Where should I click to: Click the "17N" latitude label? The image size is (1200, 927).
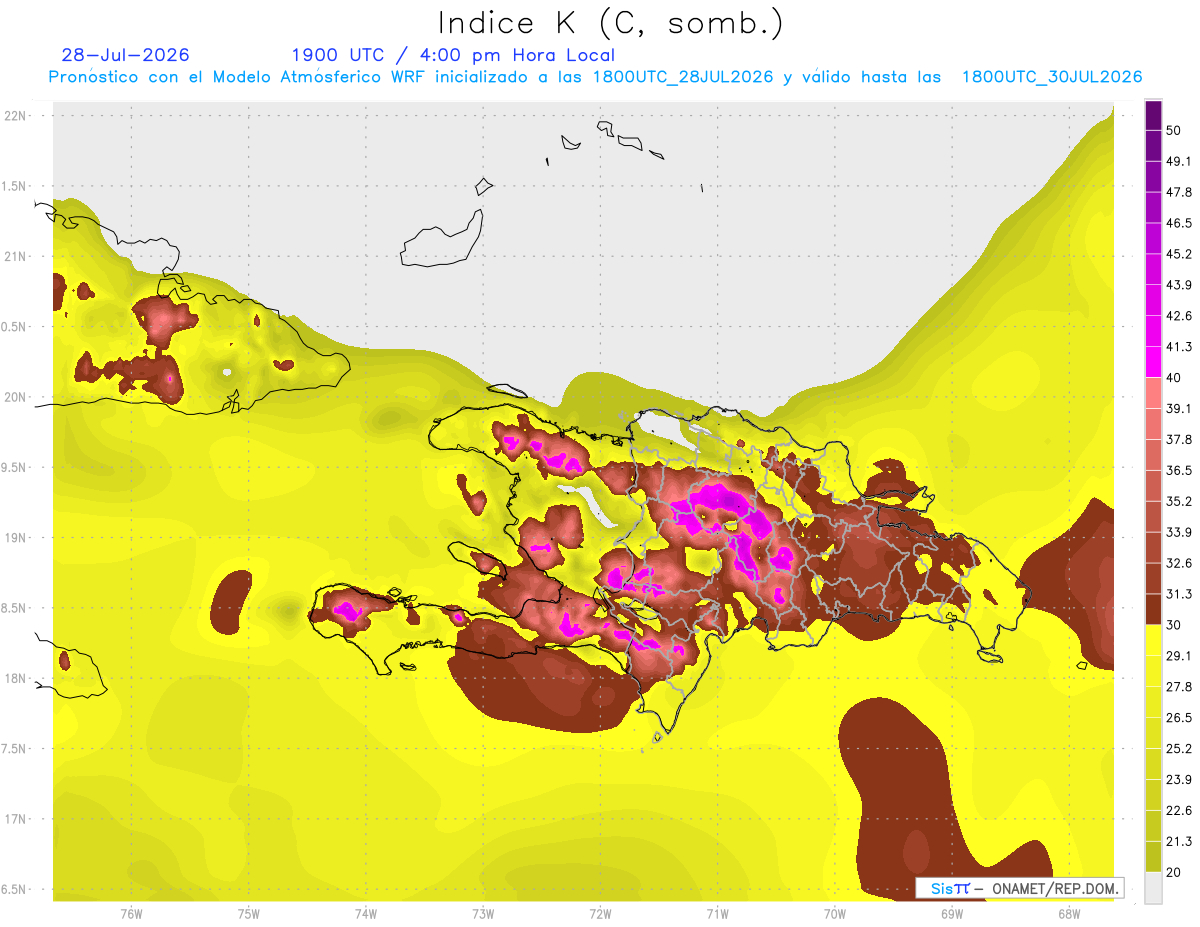coord(16,819)
